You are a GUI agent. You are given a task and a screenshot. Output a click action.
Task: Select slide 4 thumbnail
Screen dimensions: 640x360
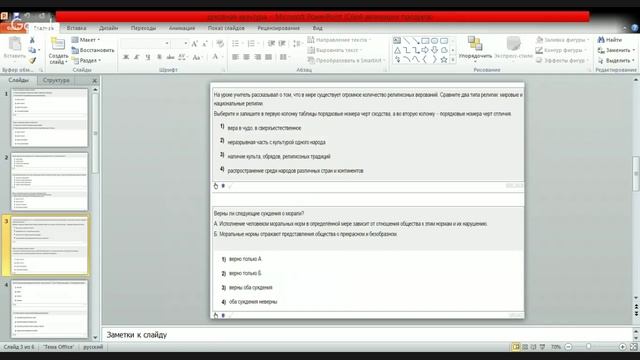coord(49,309)
